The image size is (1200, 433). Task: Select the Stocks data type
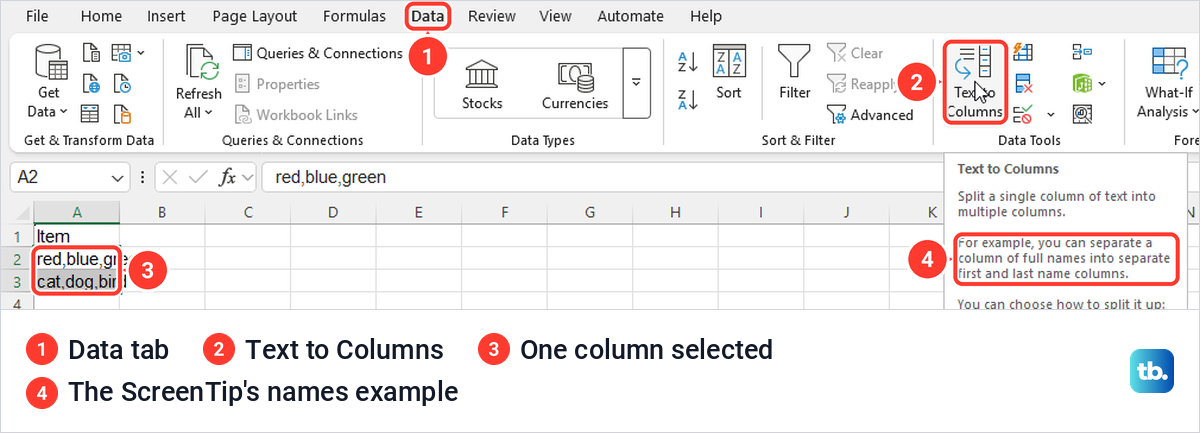pyautogui.click(x=482, y=84)
